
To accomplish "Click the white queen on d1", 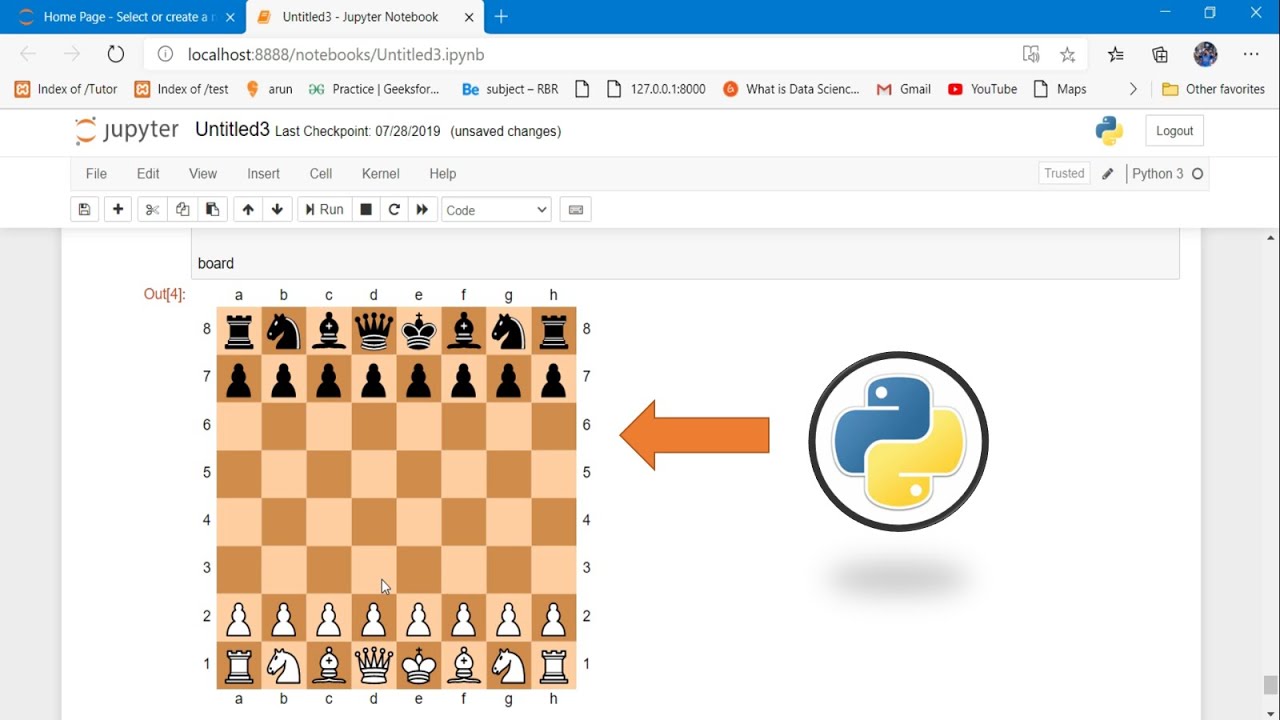I will tap(374, 665).
